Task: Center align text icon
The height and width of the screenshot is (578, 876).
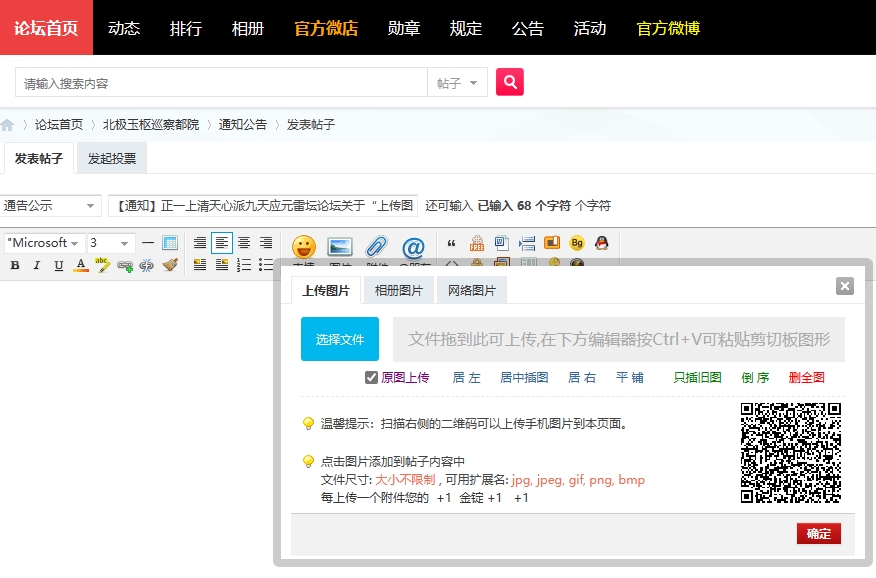Action: 244,243
